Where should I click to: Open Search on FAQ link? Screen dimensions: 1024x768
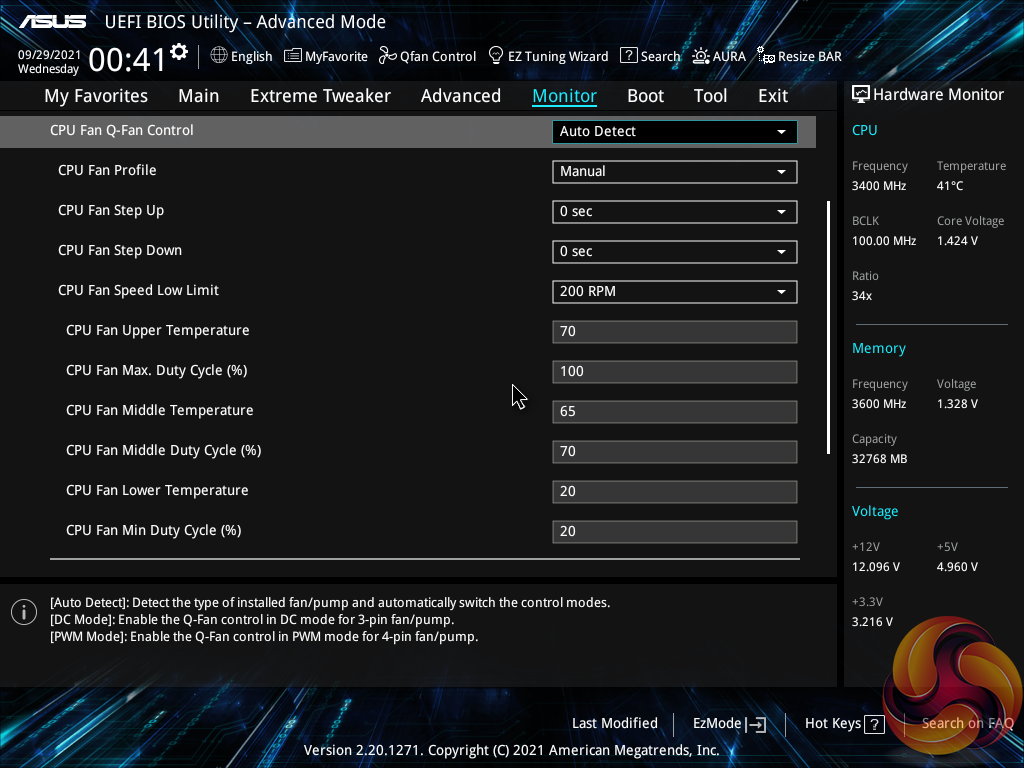click(x=967, y=724)
